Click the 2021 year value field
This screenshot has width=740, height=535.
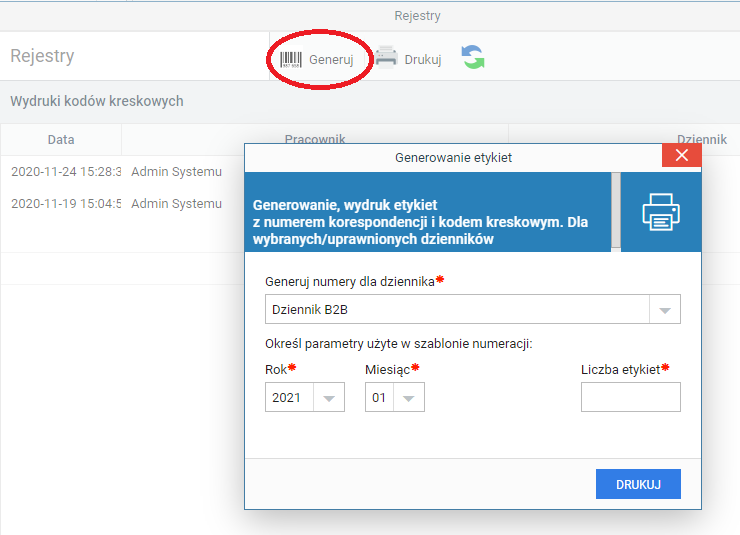coord(290,398)
